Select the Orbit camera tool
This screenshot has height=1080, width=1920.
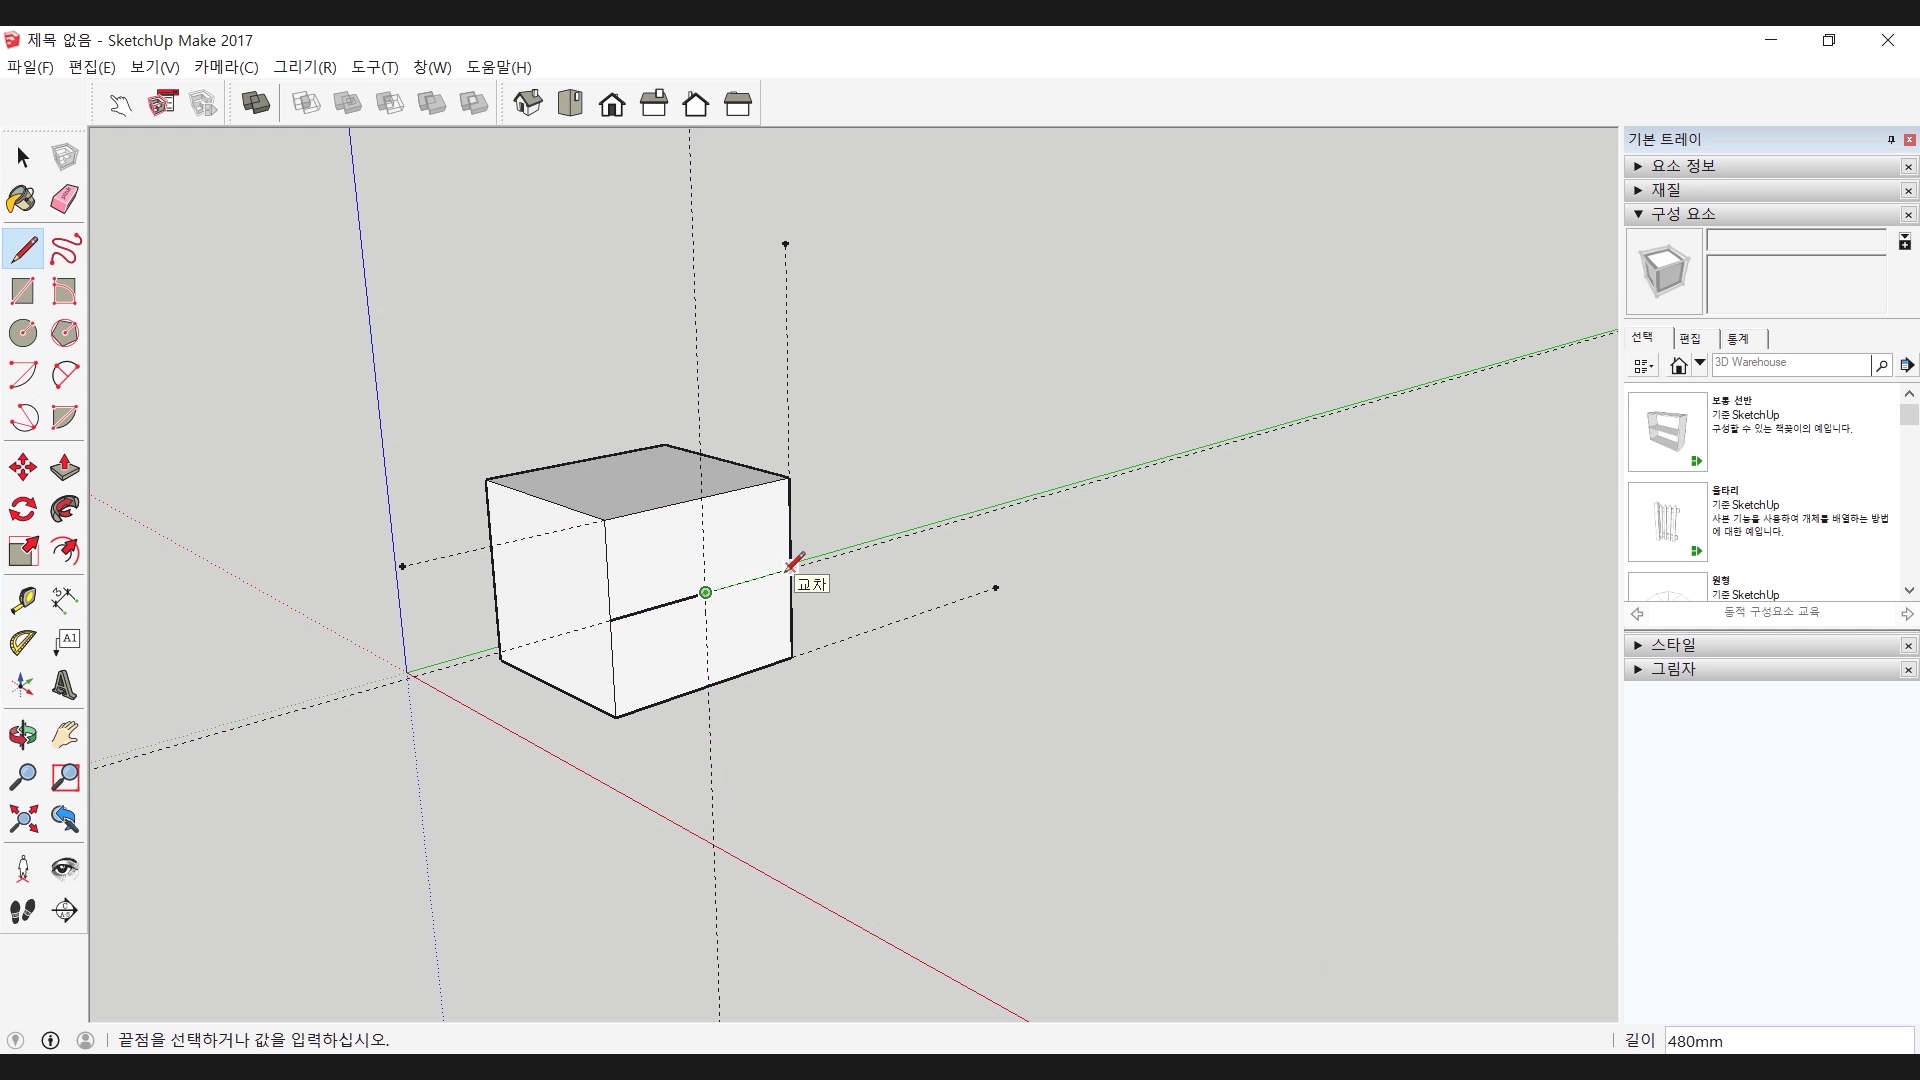click(22, 735)
